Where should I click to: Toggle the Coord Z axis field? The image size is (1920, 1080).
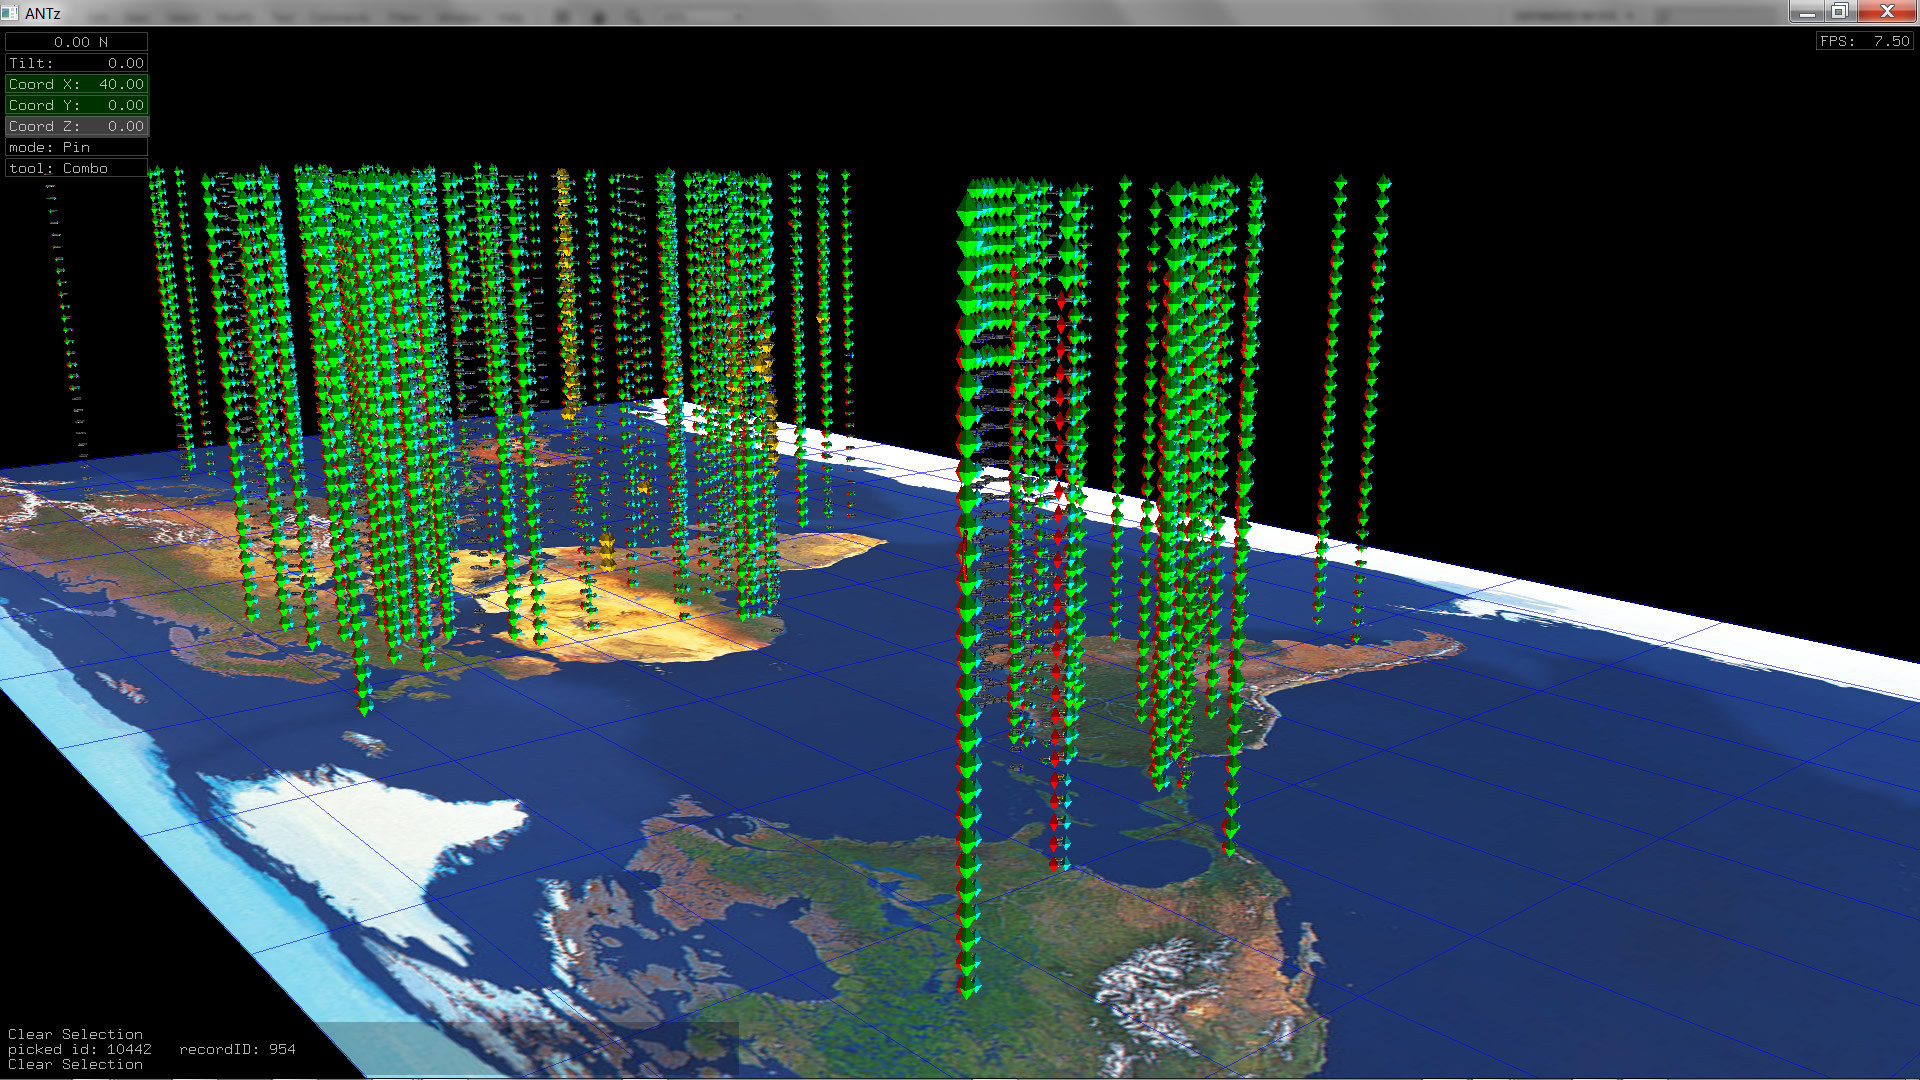[76, 126]
